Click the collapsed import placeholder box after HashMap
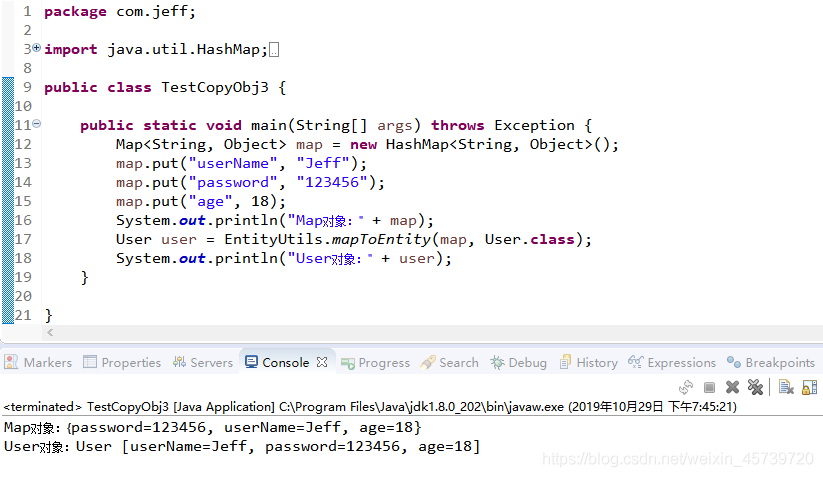 pyautogui.click(x=274, y=50)
